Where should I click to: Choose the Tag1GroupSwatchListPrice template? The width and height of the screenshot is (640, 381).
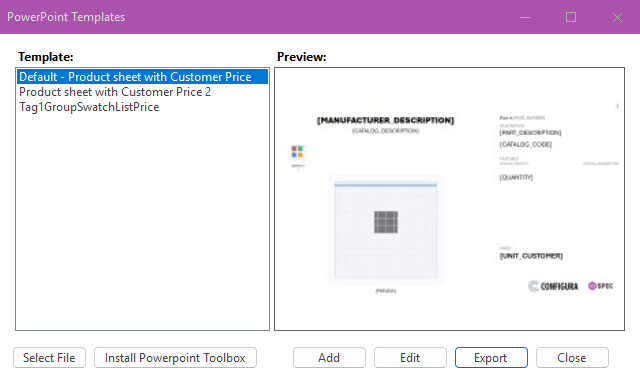point(142,107)
